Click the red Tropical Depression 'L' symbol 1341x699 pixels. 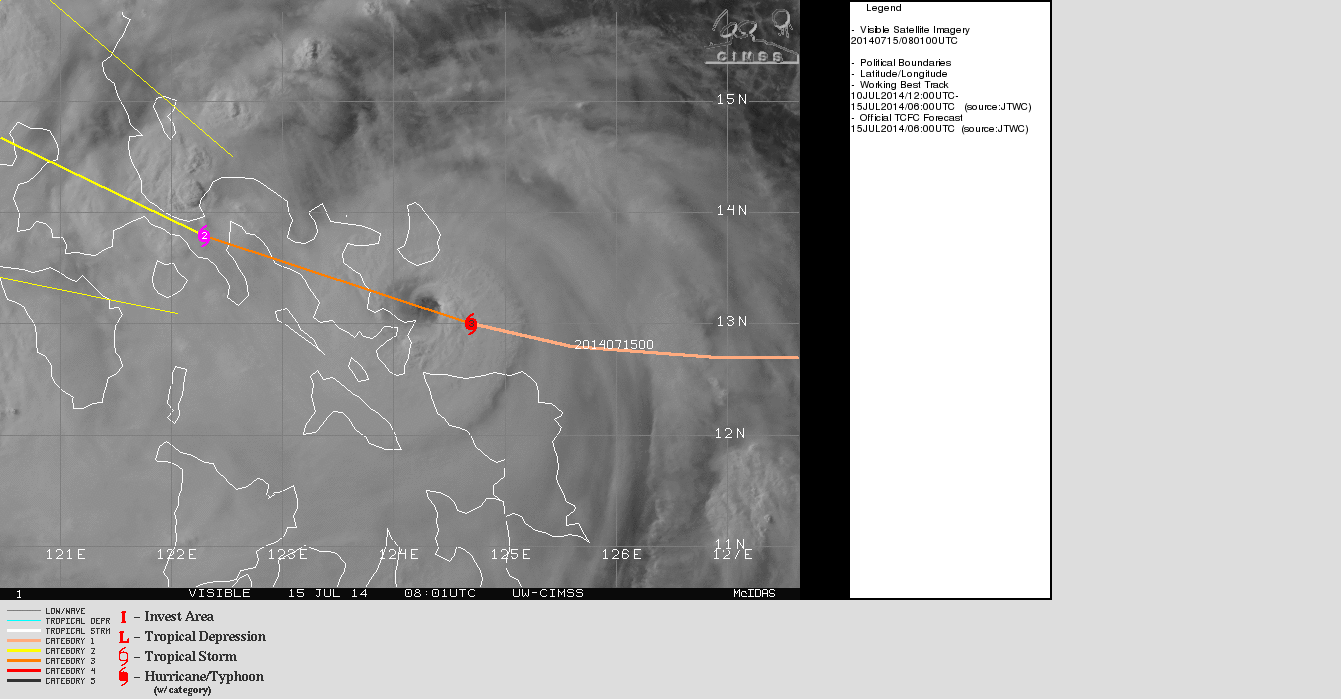pyautogui.click(x=124, y=637)
